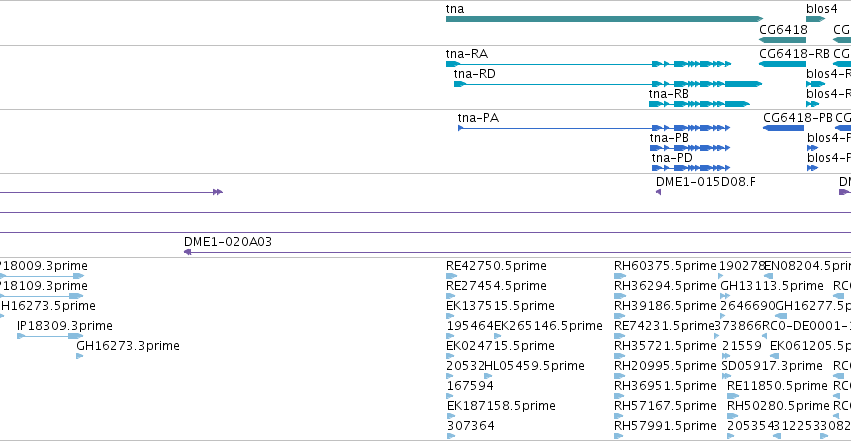Screen dimensions: 851x441
Task: Select the tna-PD protein feature
Action: point(691,168)
